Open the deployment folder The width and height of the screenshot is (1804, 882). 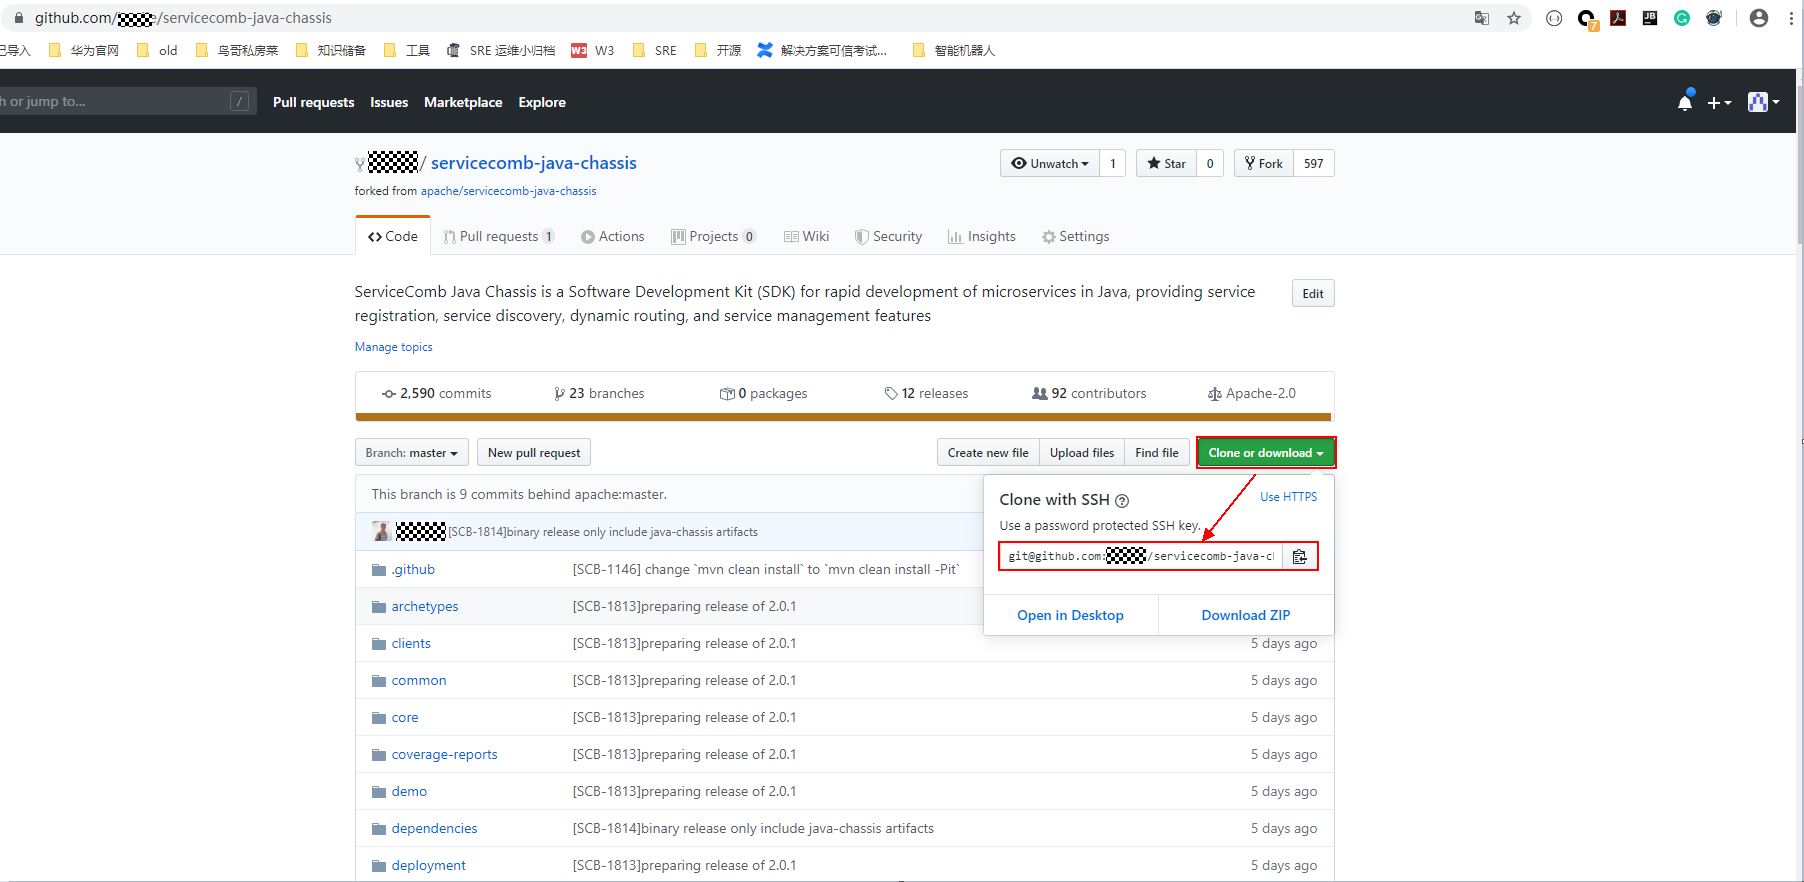[429, 865]
